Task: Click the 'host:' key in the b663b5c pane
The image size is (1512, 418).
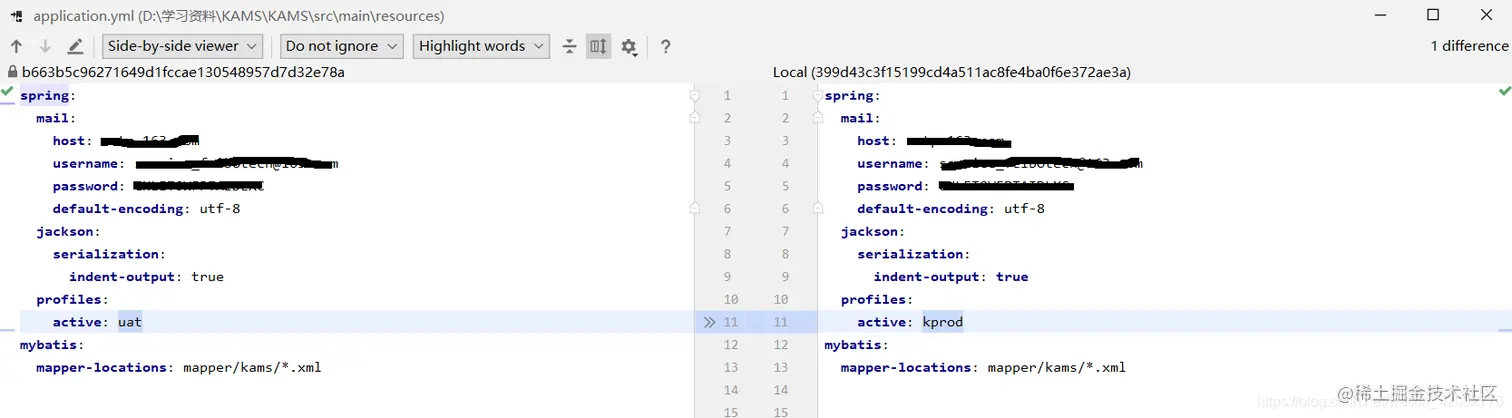Action: [73, 141]
